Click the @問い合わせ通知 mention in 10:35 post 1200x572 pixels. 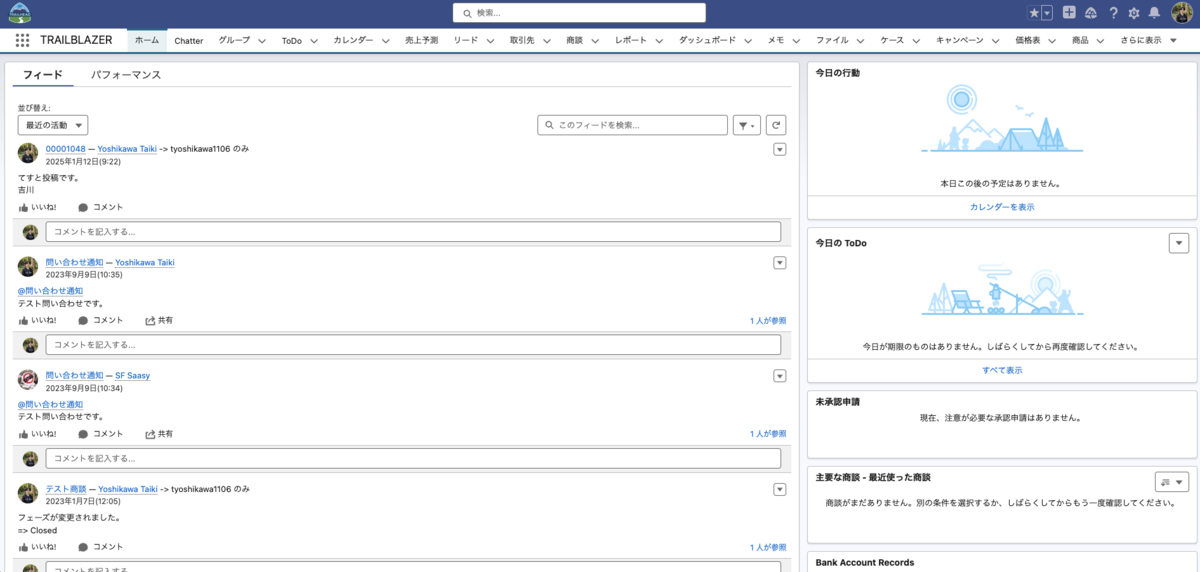(x=50, y=291)
